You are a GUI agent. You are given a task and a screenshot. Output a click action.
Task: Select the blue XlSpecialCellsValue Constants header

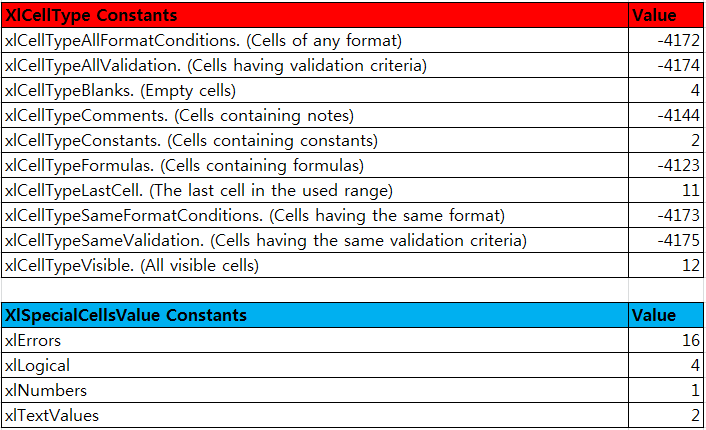tap(315, 315)
